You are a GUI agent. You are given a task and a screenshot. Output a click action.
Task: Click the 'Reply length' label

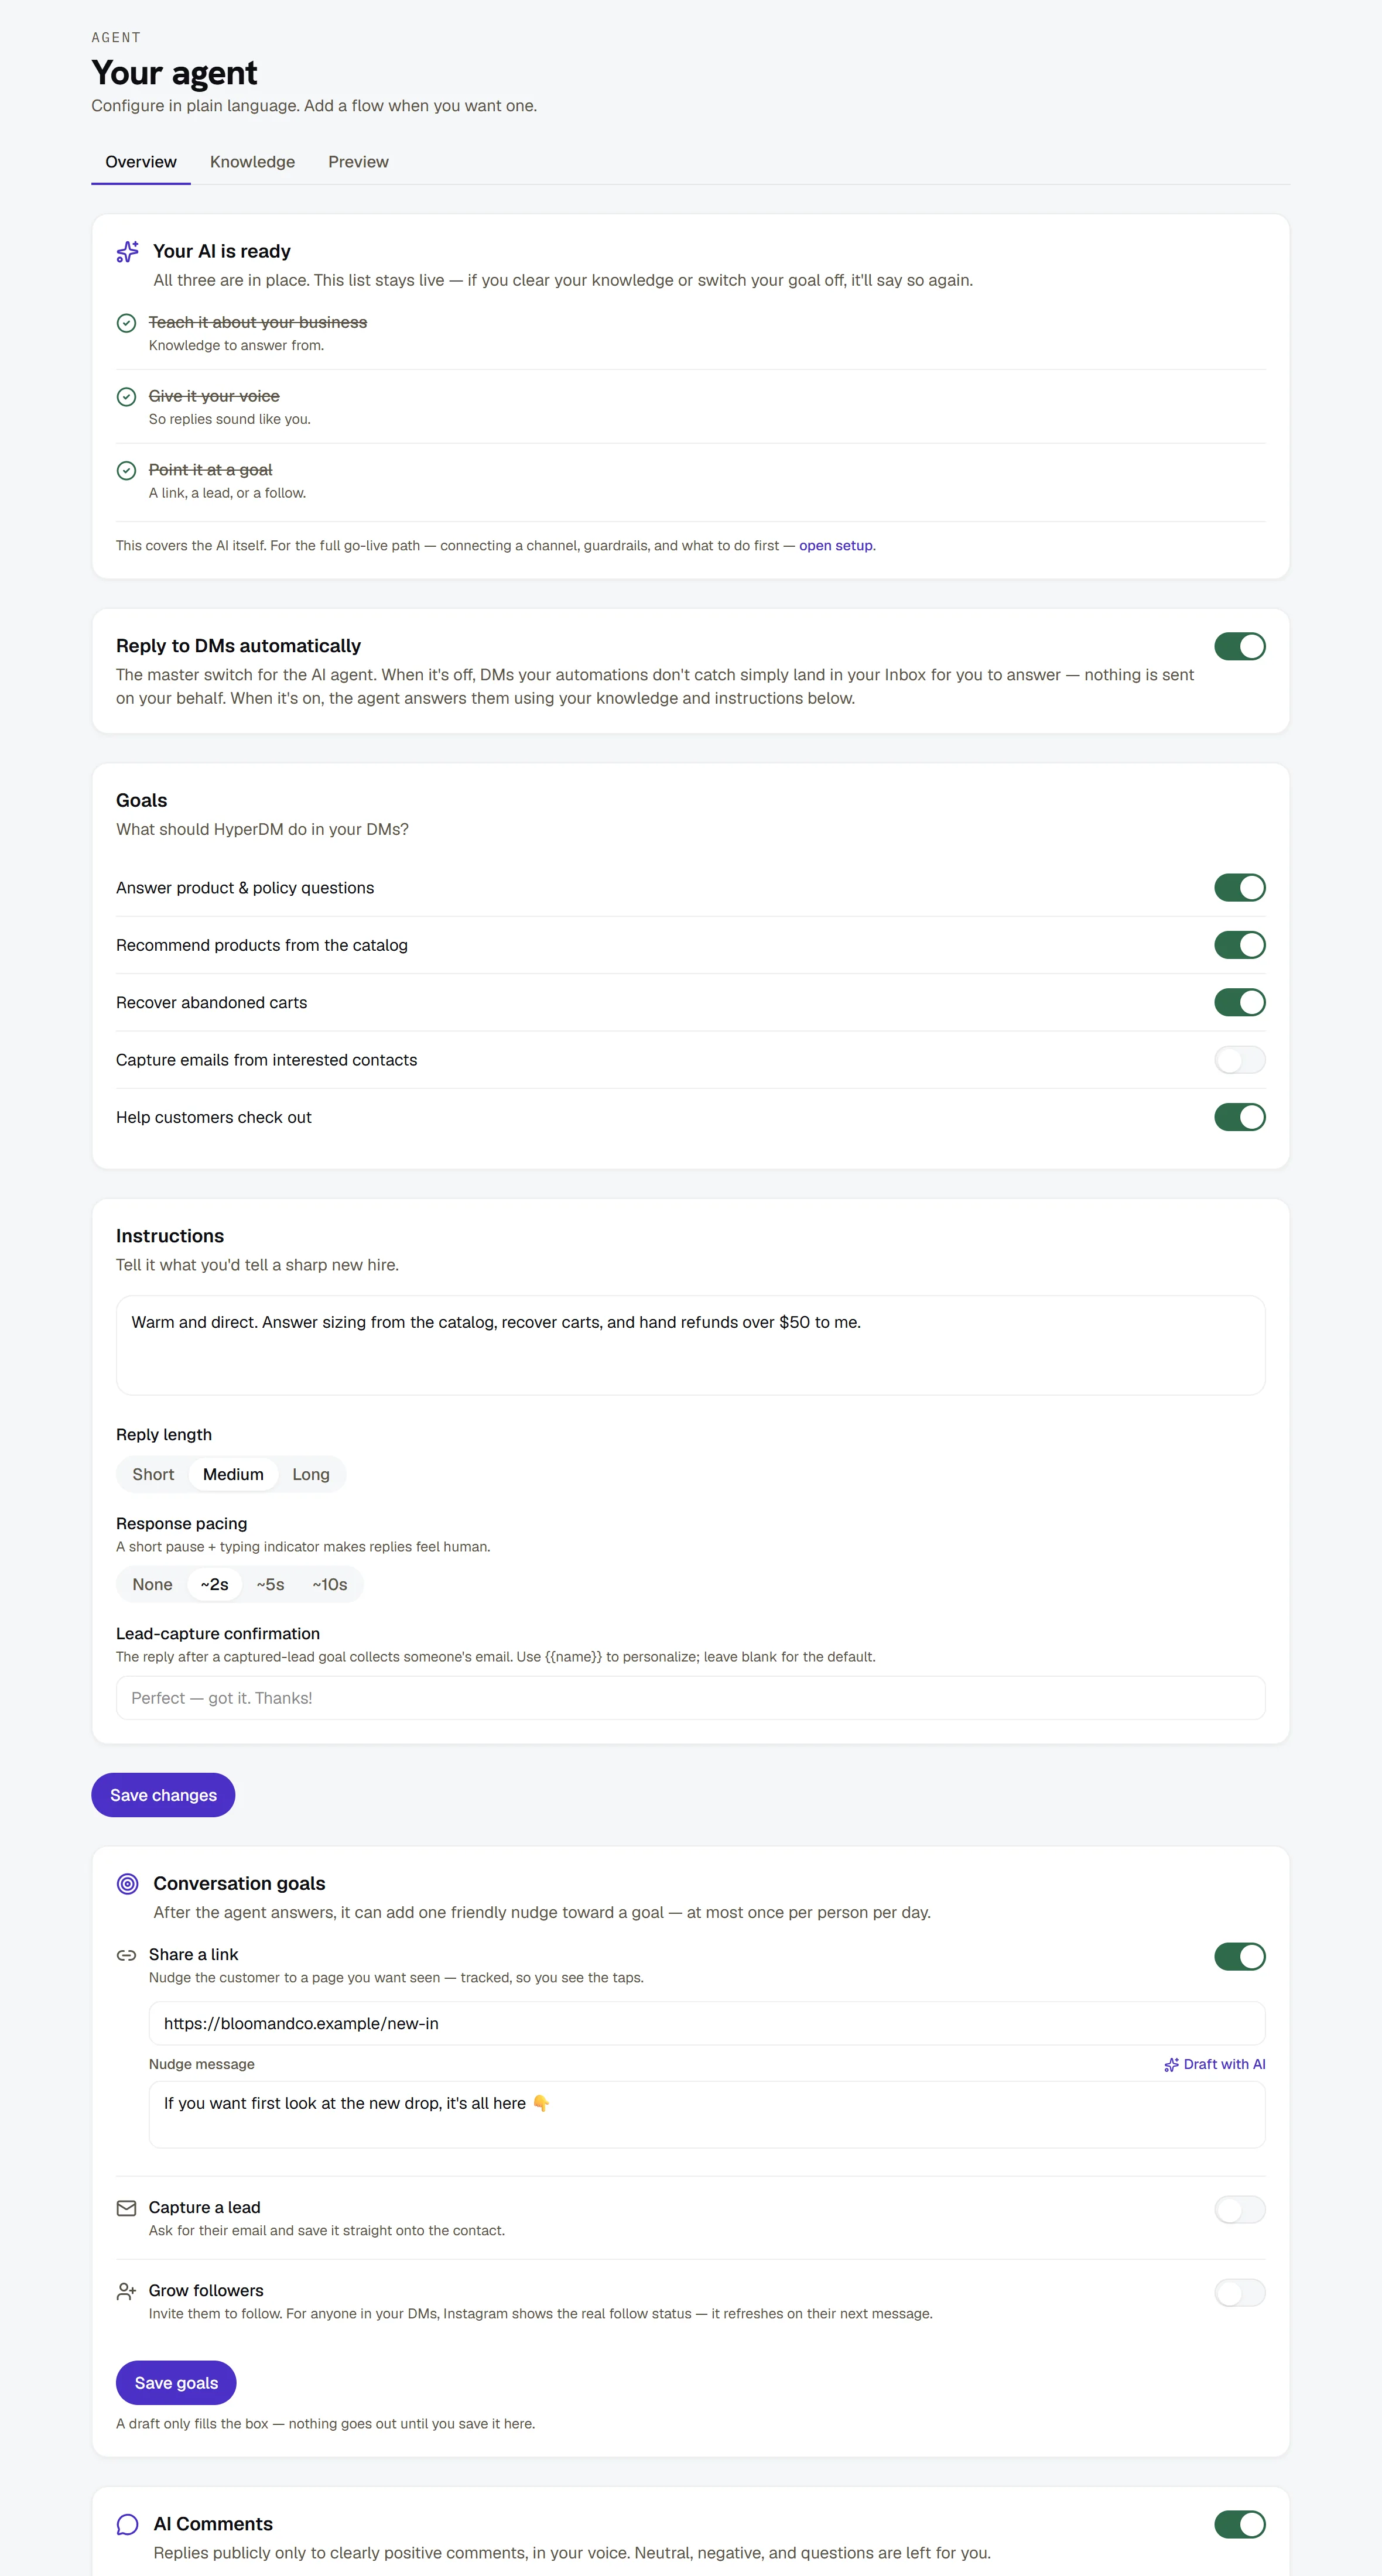(x=164, y=1435)
